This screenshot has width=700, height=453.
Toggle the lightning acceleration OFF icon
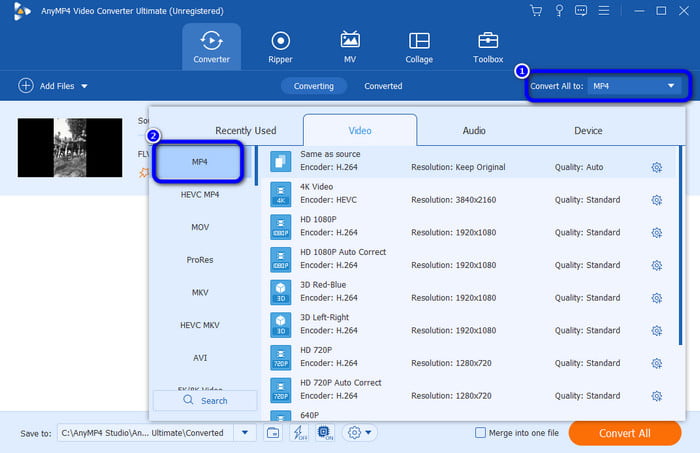pyautogui.click(x=299, y=432)
